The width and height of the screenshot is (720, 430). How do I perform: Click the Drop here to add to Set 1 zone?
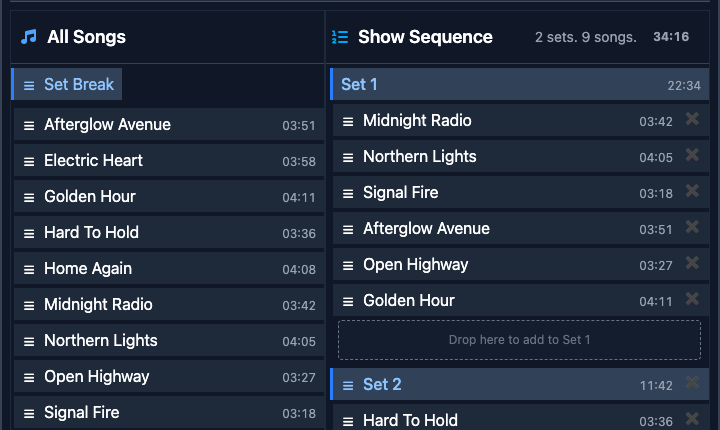pyautogui.click(x=519, y=340)
